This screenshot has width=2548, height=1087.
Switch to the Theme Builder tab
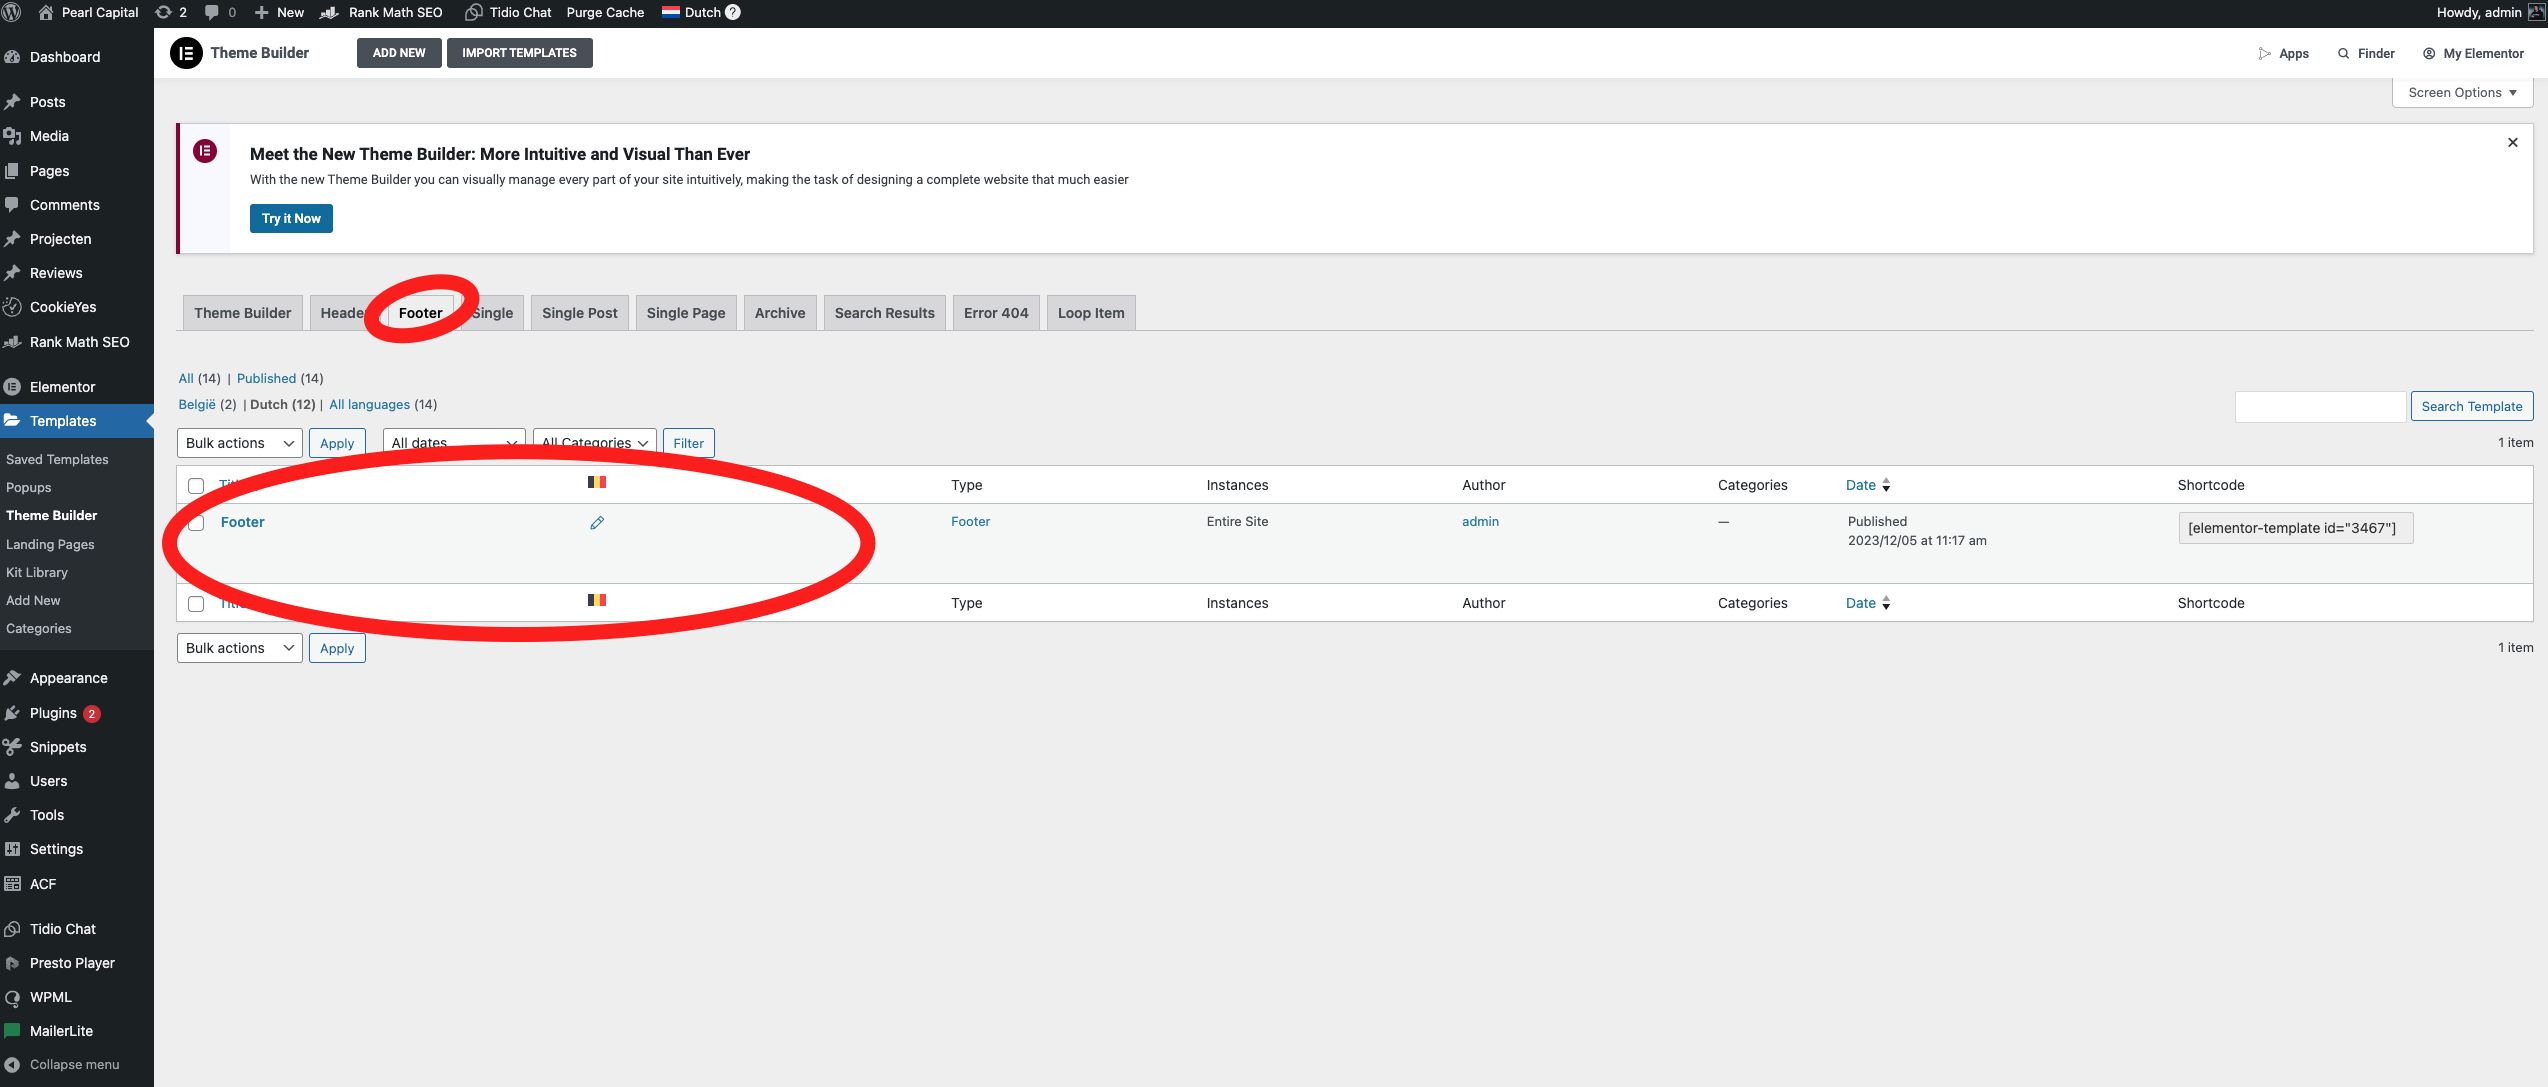point(243,313)
